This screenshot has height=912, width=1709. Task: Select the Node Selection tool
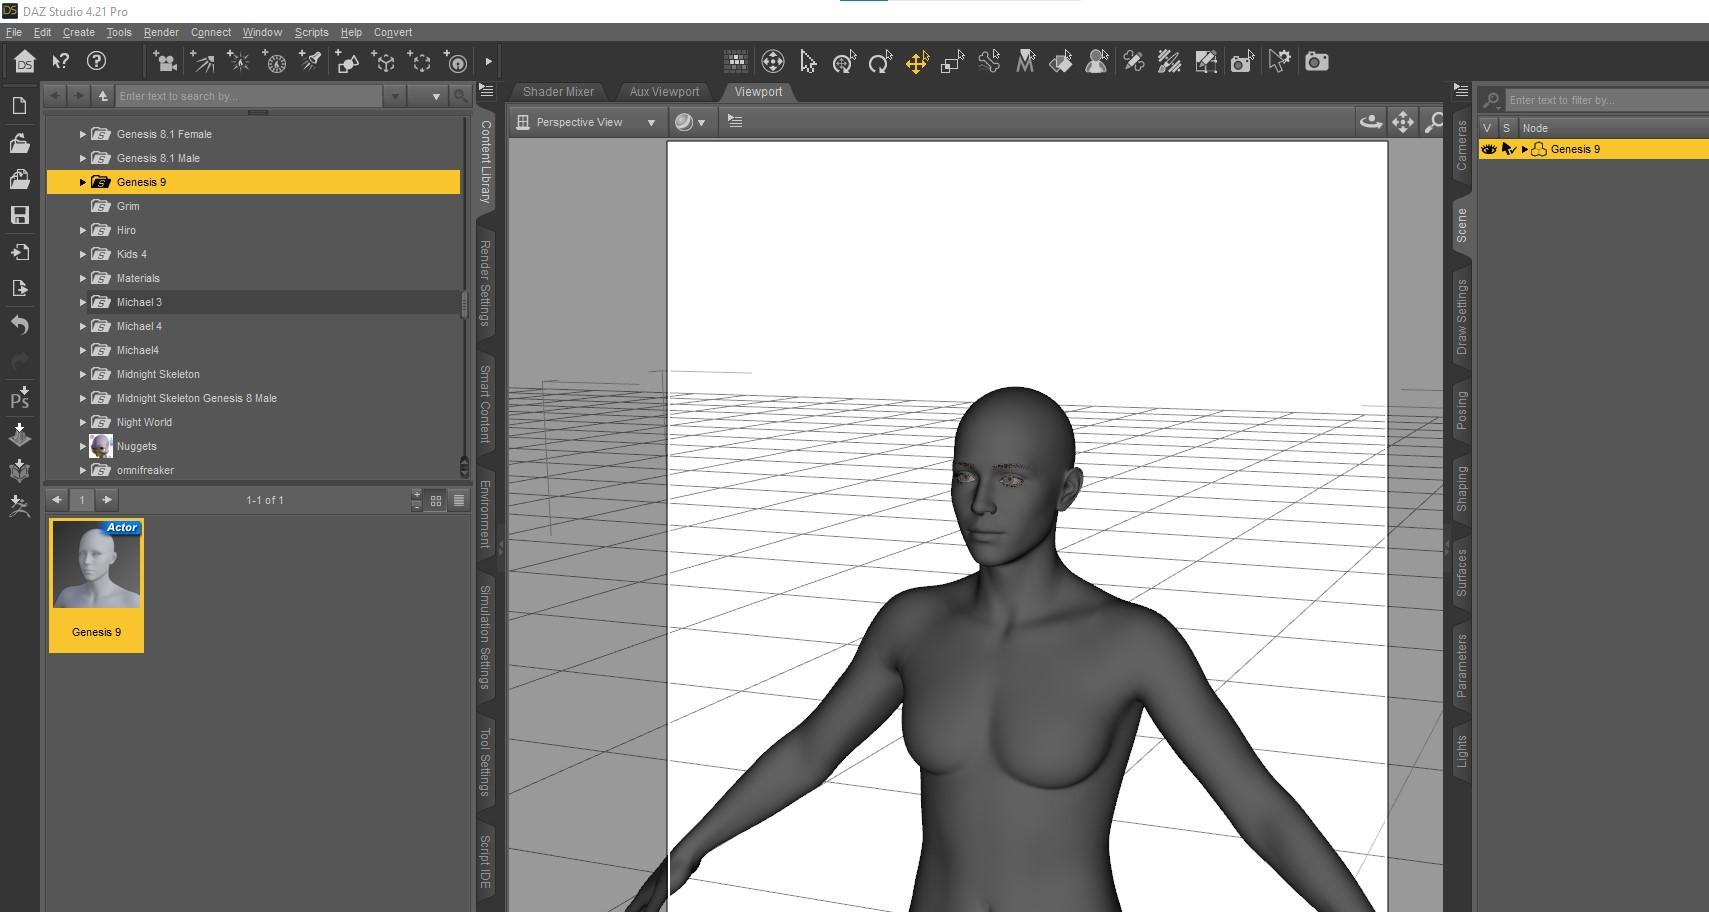[x=808, y=62]
